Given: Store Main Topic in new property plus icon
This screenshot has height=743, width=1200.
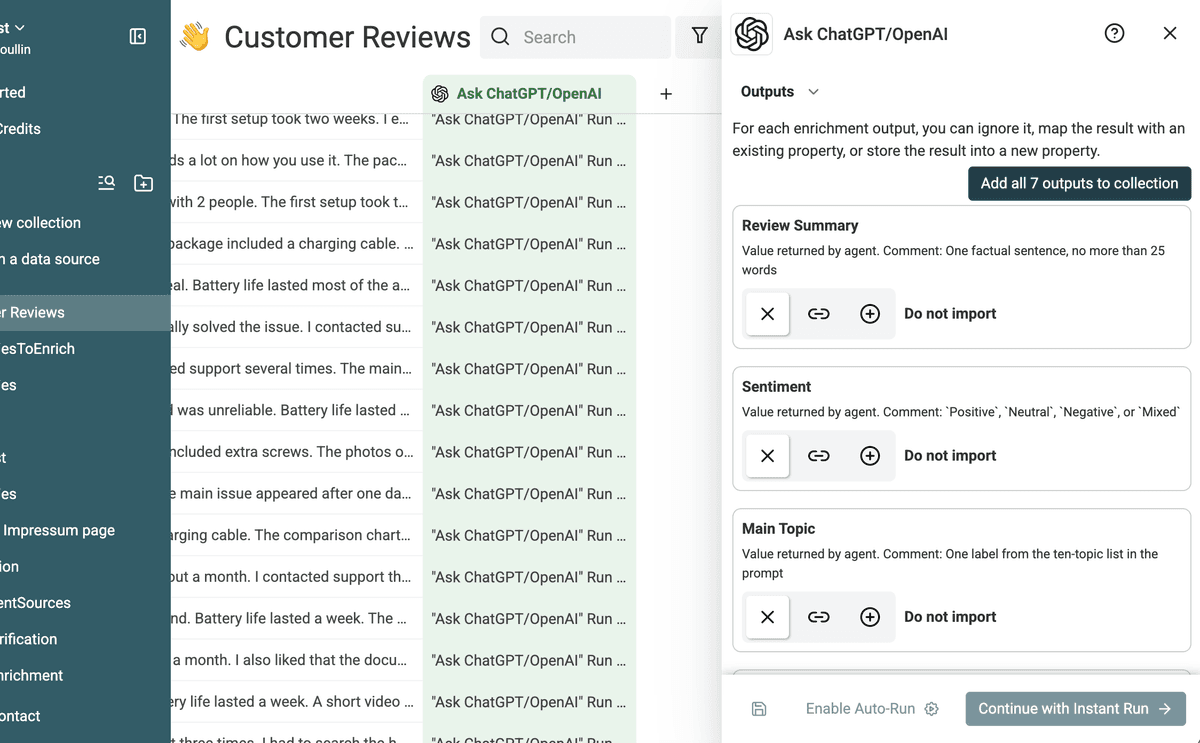Looking at the screenshot, I should point(870,617).
